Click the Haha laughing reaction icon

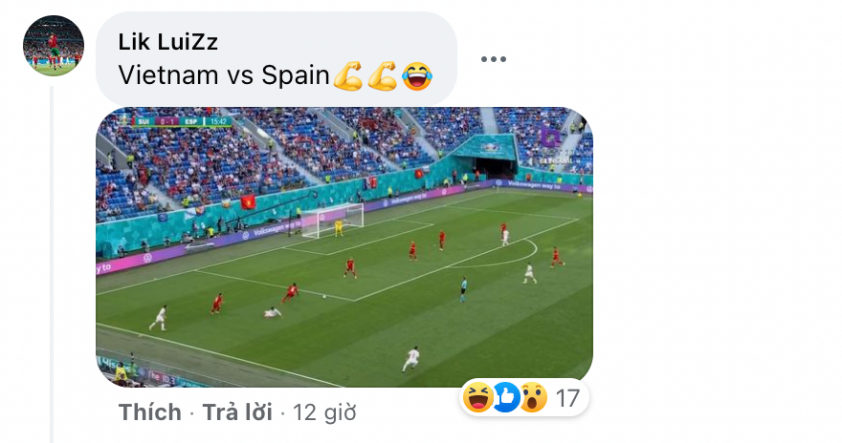477,398
